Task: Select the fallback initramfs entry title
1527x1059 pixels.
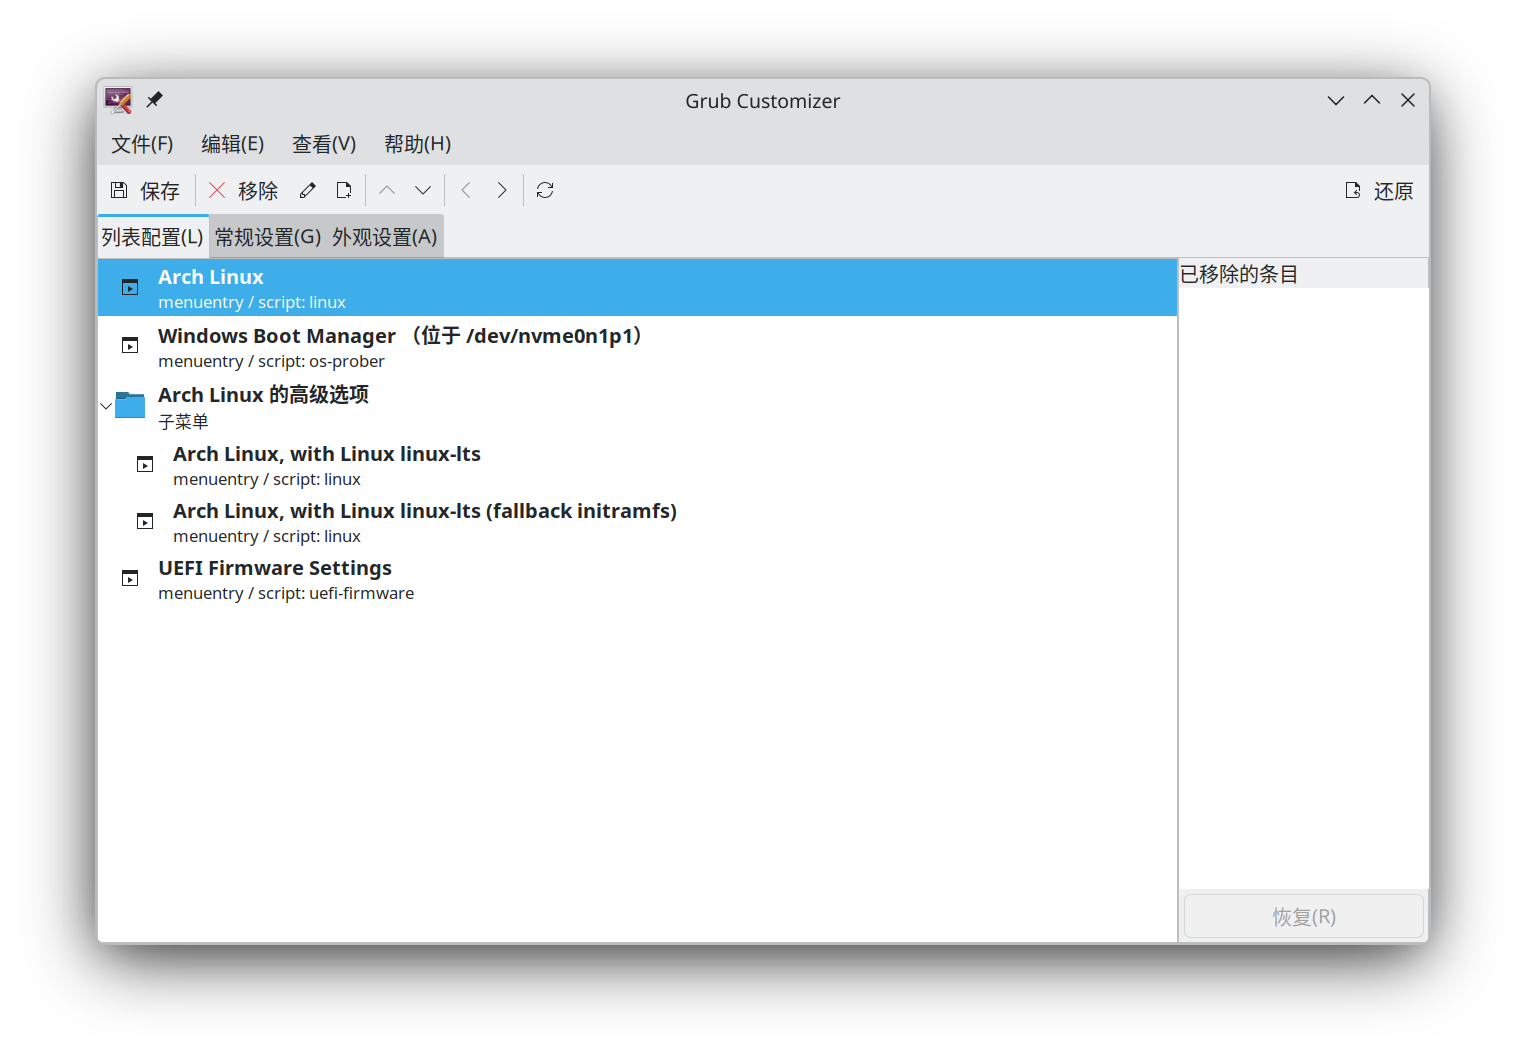Action: click(425, 511)
